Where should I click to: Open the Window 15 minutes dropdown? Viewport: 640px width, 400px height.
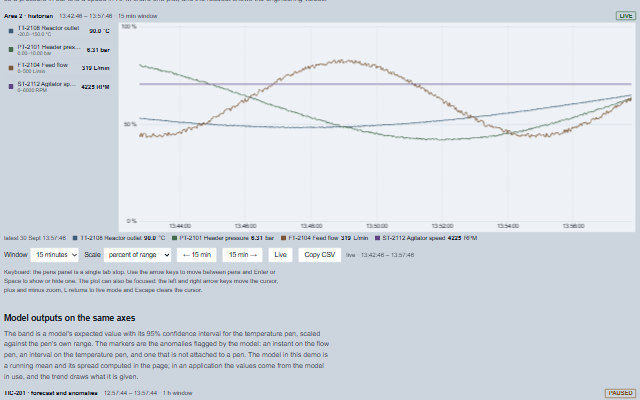pos(54,255)
